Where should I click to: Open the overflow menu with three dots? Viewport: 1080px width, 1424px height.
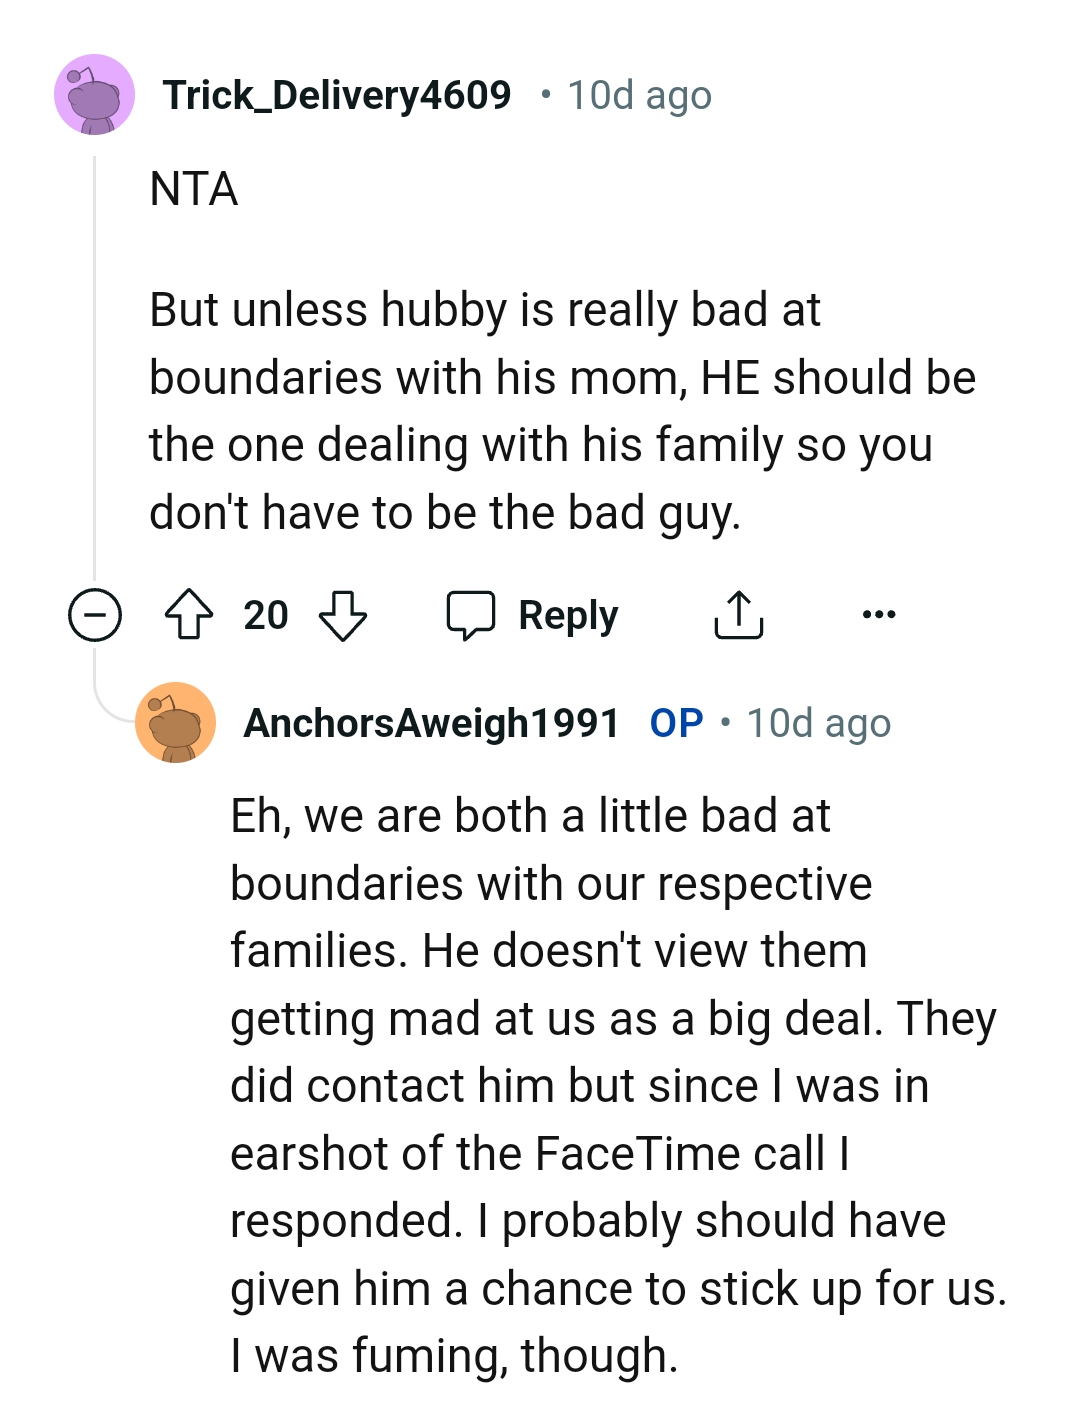[877, 615]
